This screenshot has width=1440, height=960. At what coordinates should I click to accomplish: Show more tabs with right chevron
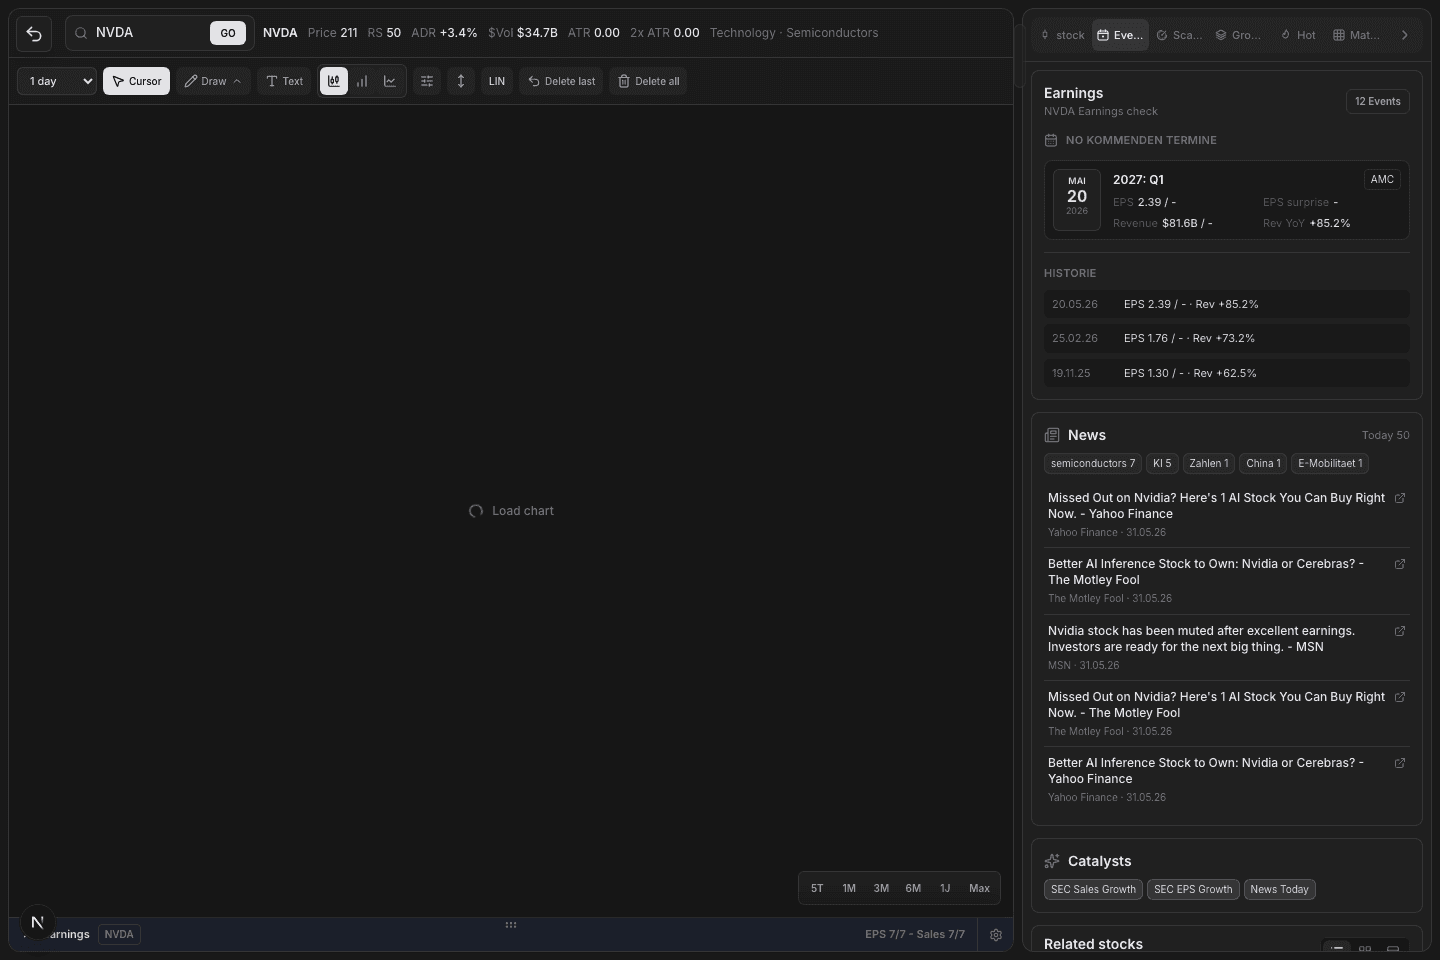[1404, 35]
